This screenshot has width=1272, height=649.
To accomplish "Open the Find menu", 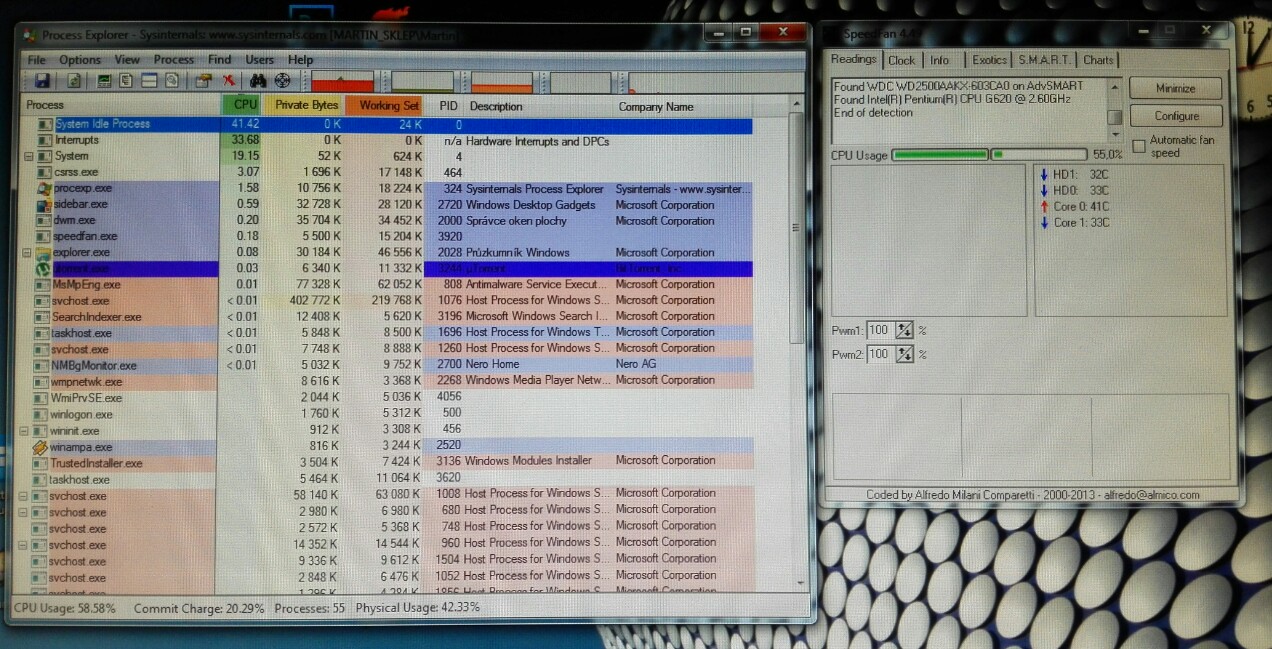I will [x=220, y=60].
